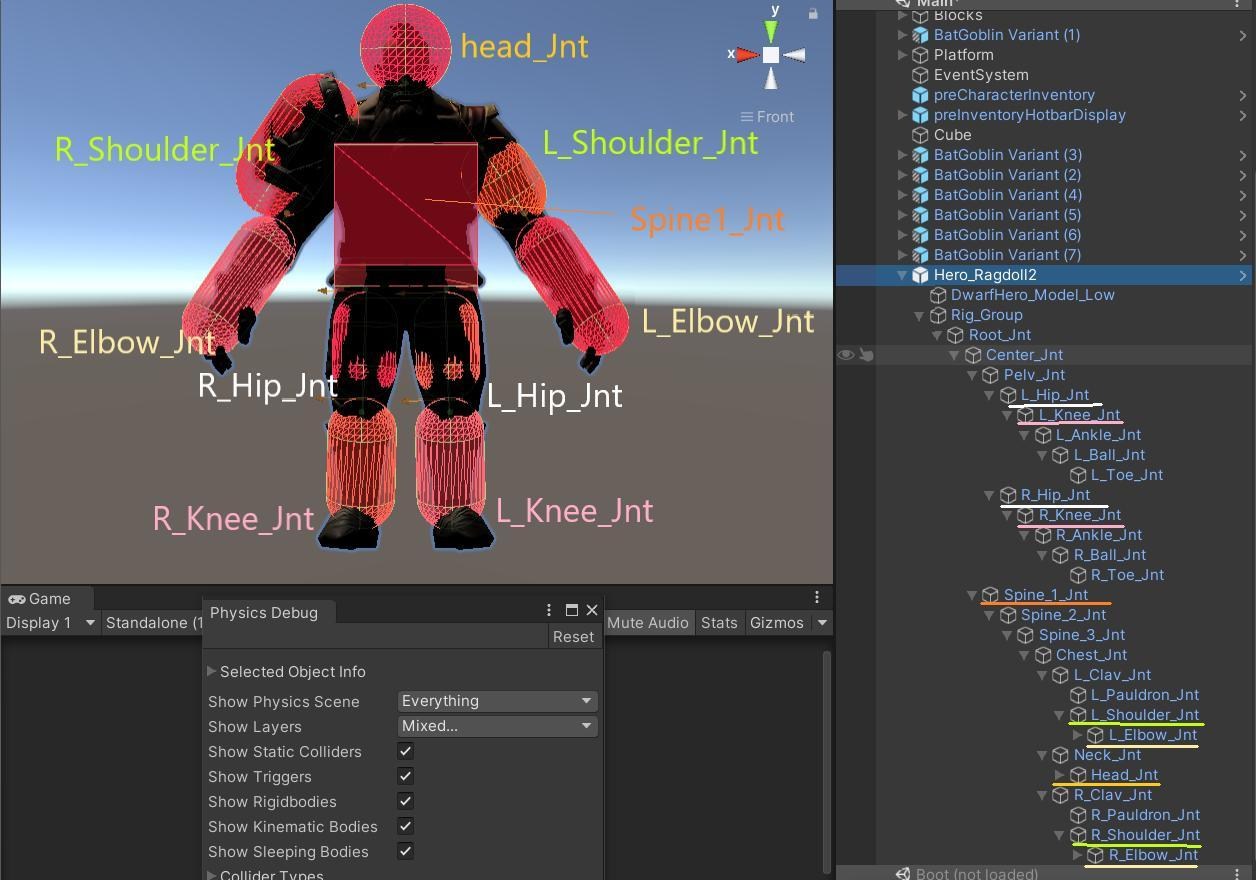The height and width of the screenshot is (880, 1256).
Task: Click Spine_1_Jnt object icon
Action: pyautogui.click(x=990, y=595)
